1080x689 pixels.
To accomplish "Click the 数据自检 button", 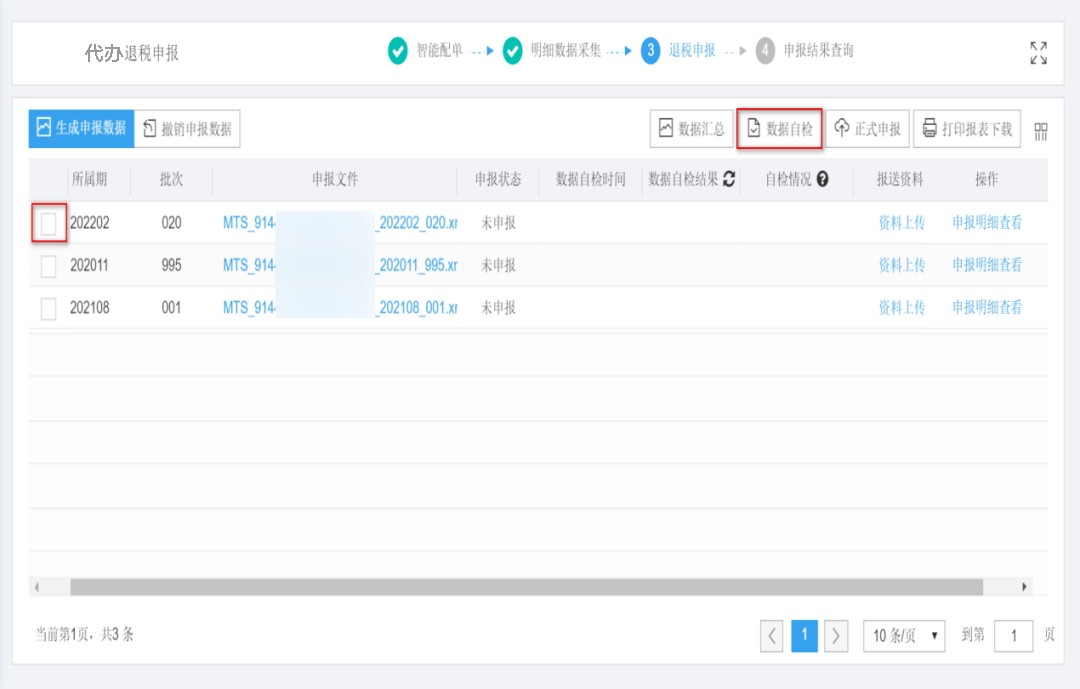I will (780, 128).
